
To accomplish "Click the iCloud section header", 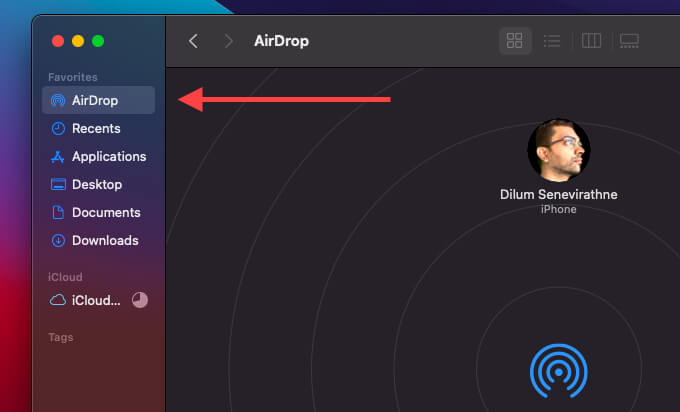I will 65,277.
